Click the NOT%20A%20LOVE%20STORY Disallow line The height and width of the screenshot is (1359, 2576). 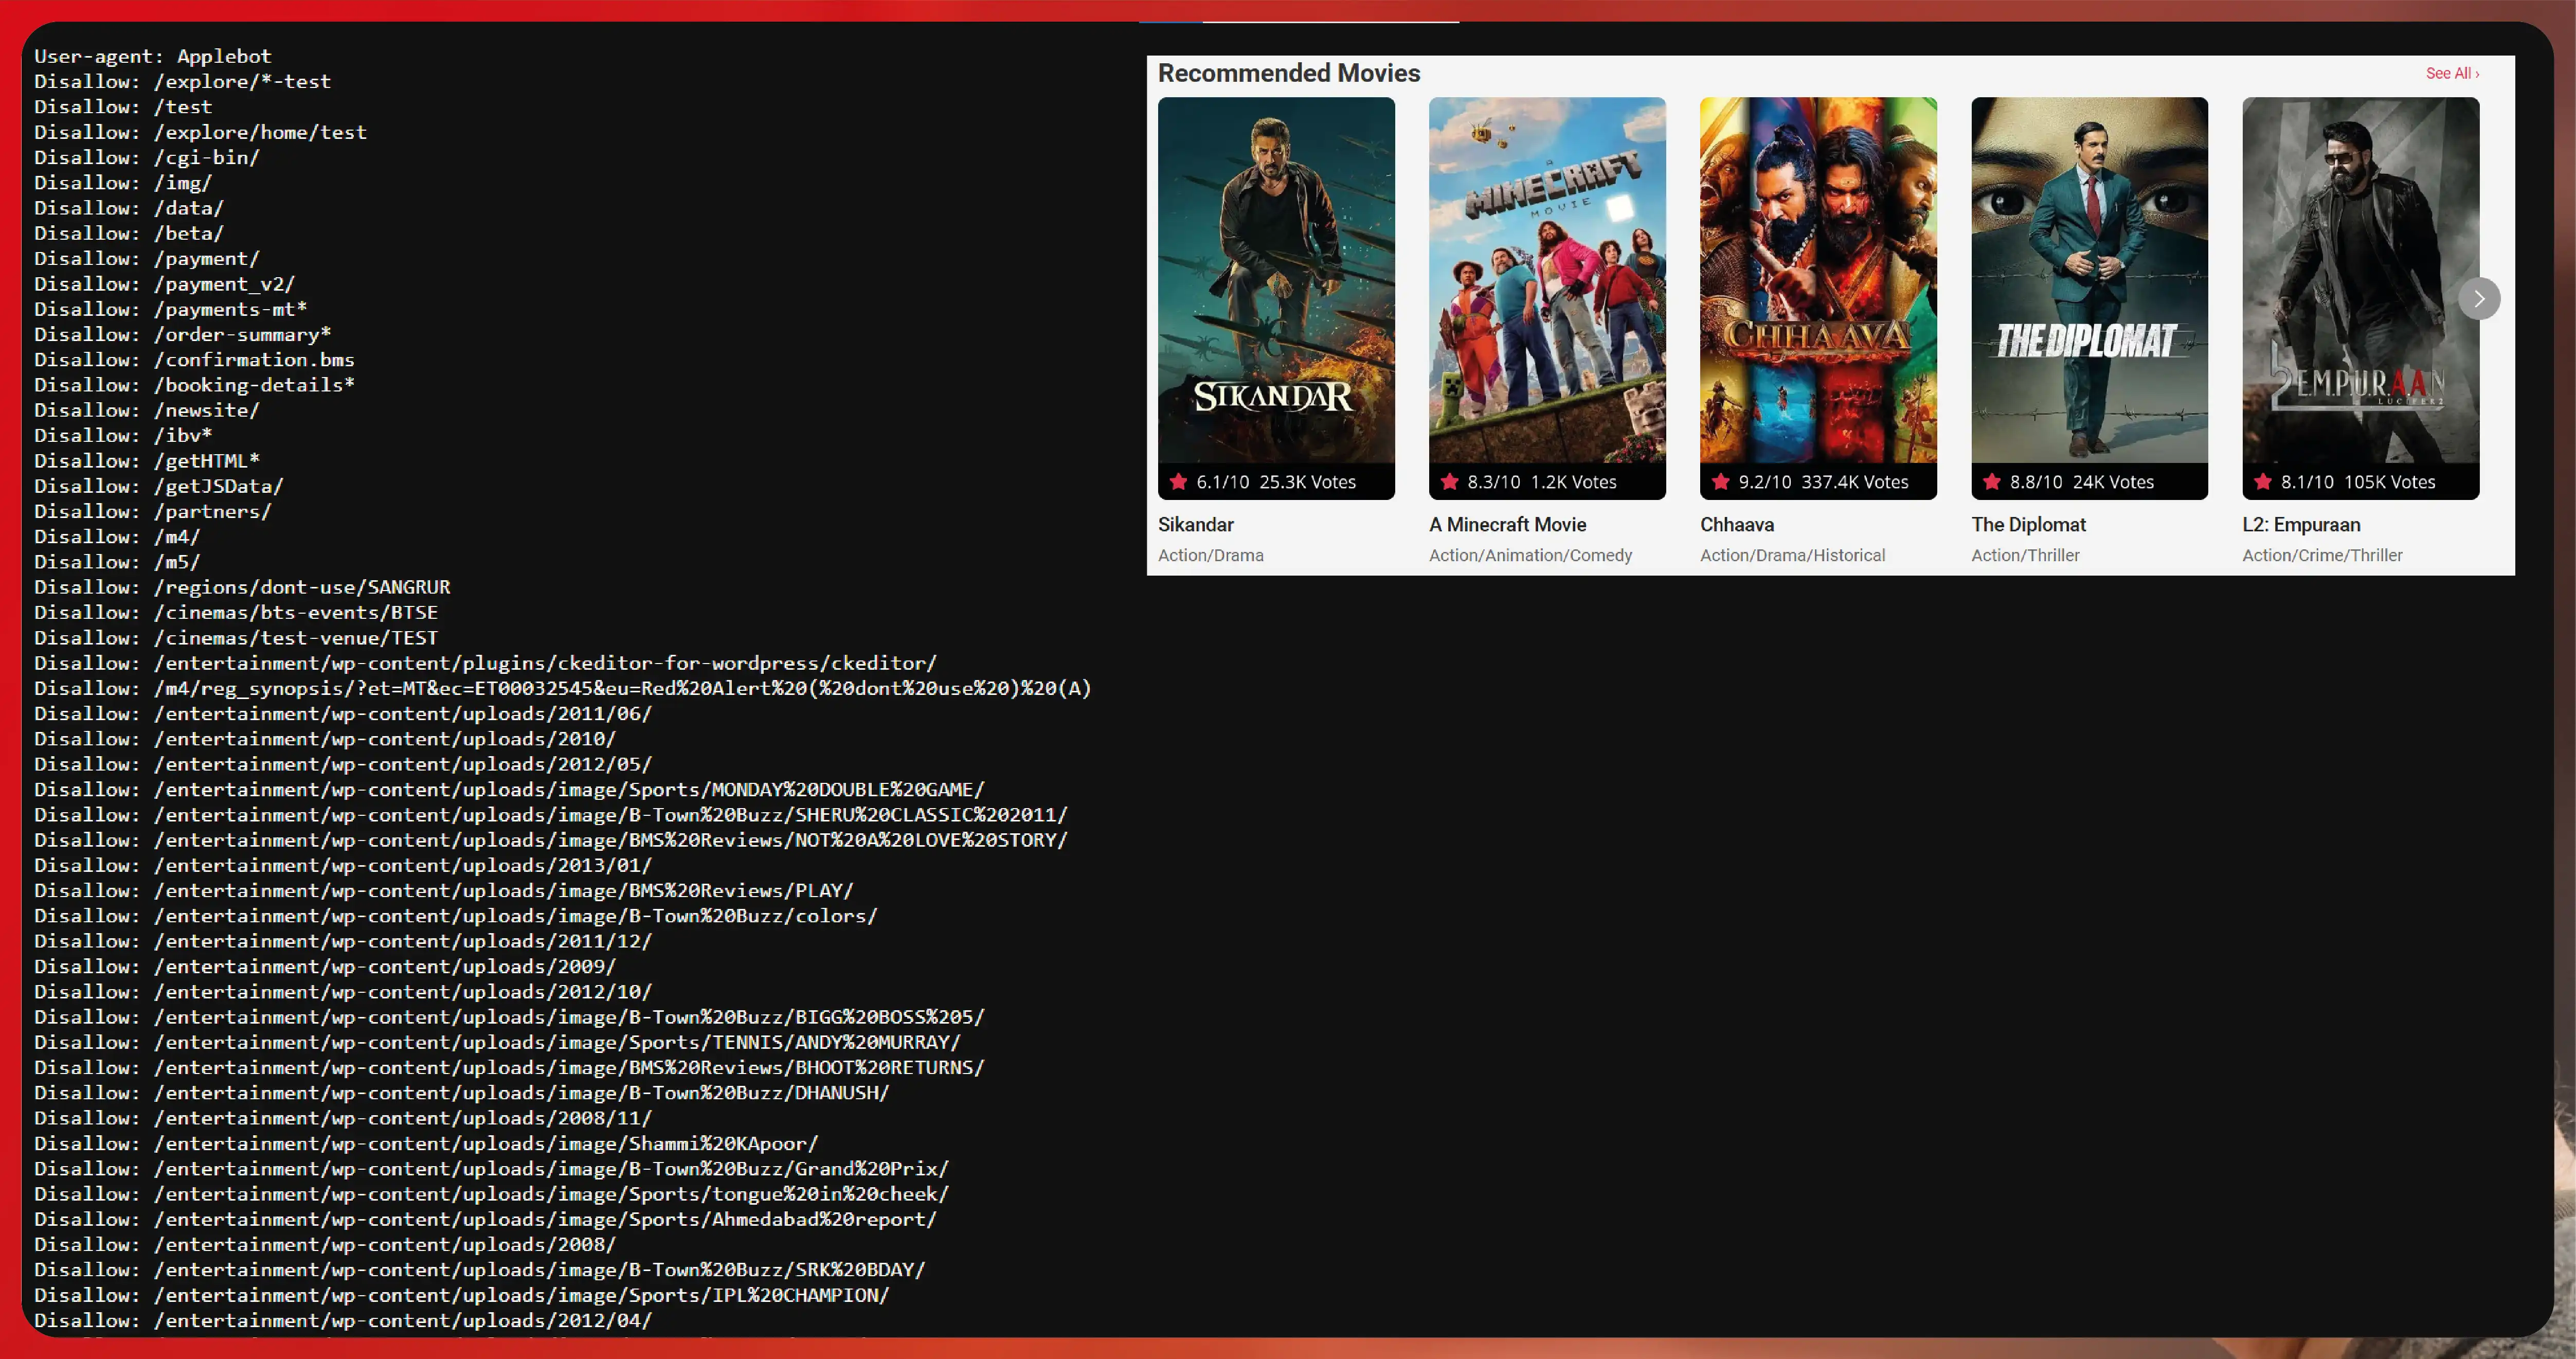[551, 840]
